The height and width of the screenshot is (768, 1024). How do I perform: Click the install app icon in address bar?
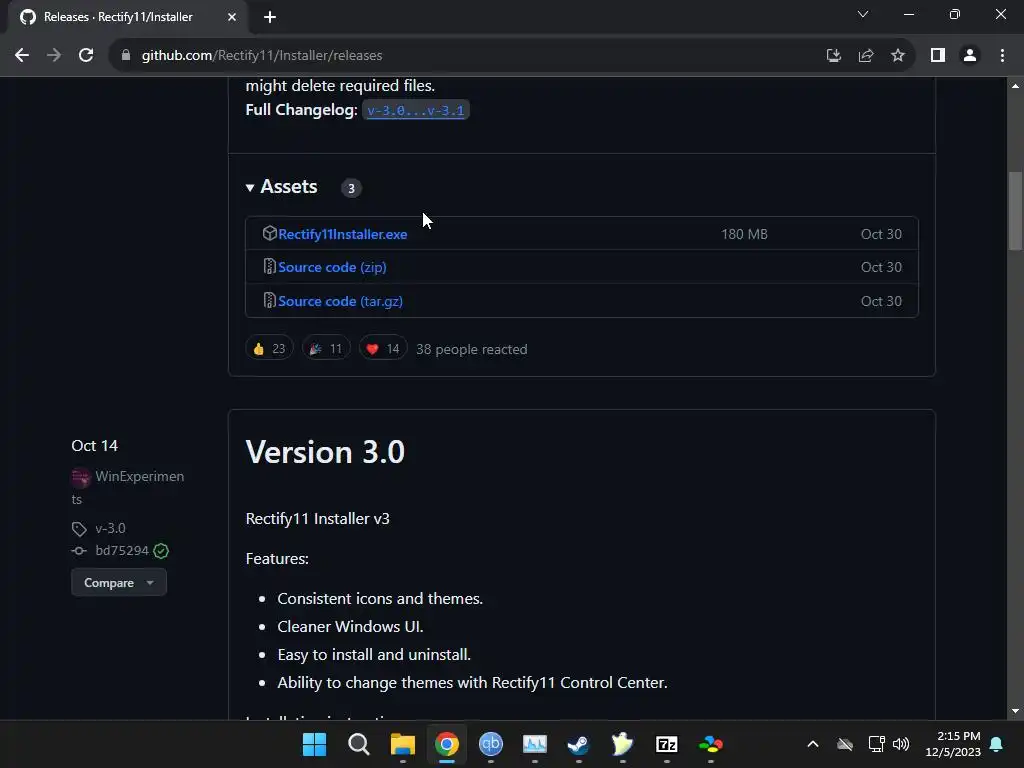pos(833,56)
